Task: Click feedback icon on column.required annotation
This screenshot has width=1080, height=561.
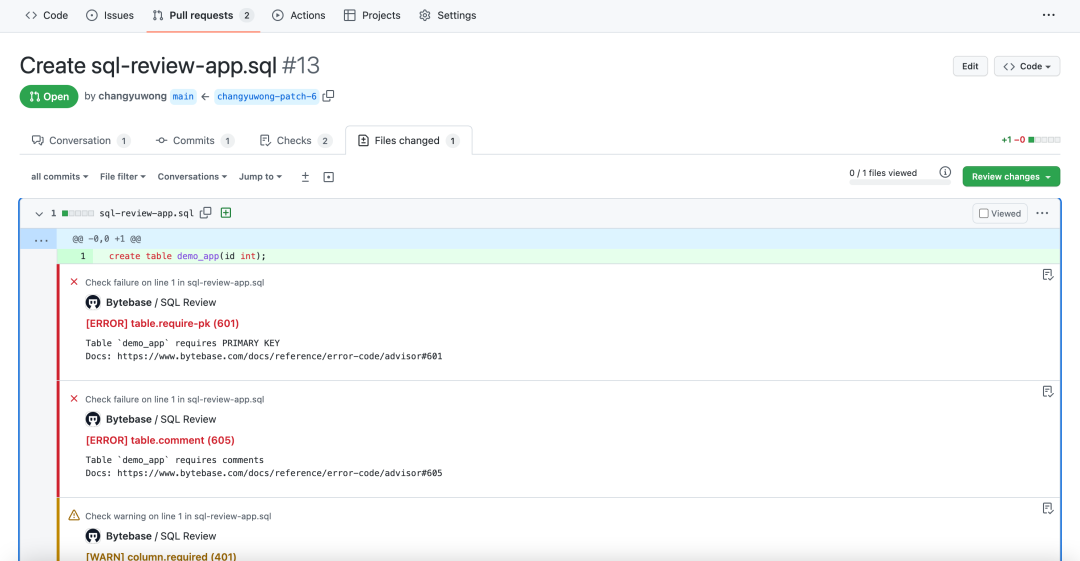Action: 1048,509
